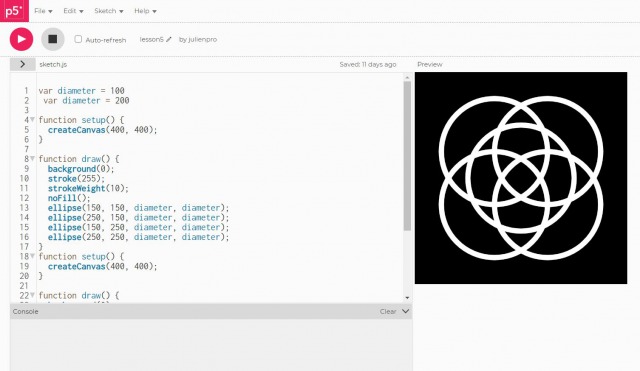Click the preview canvas with circles

521,178
